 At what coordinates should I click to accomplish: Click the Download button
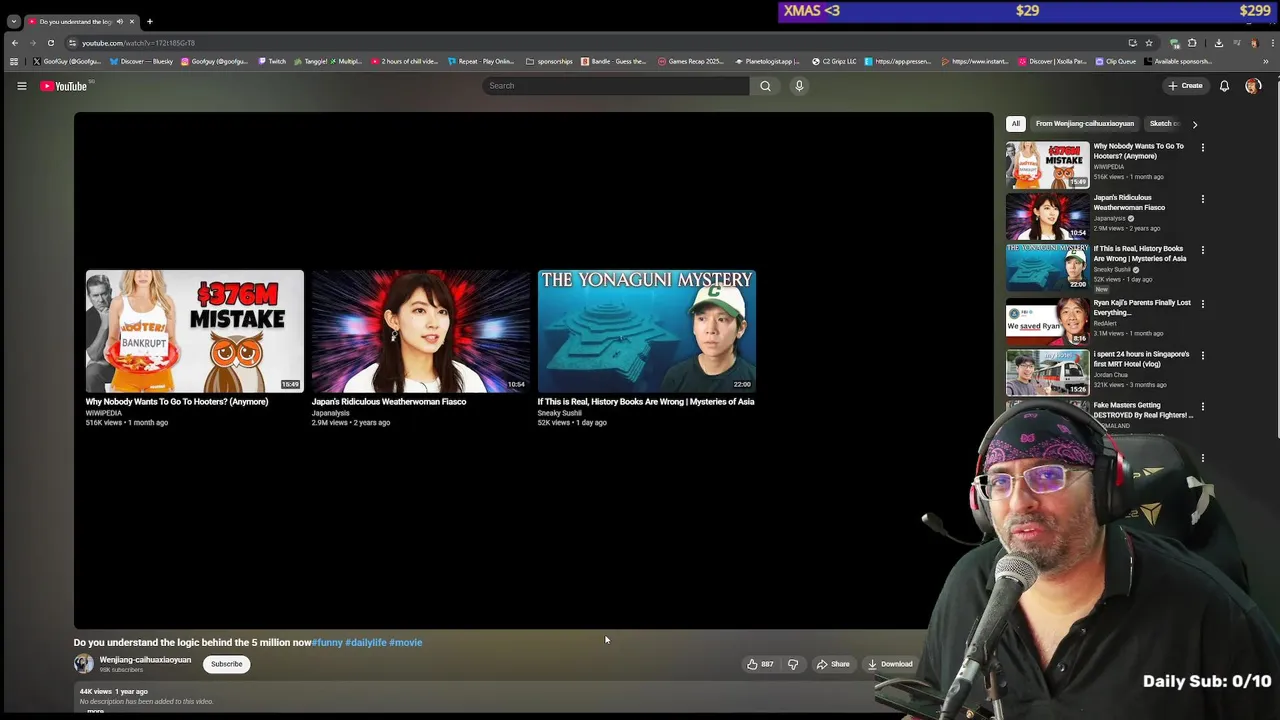pyautogui.click(x=890, y=664)
